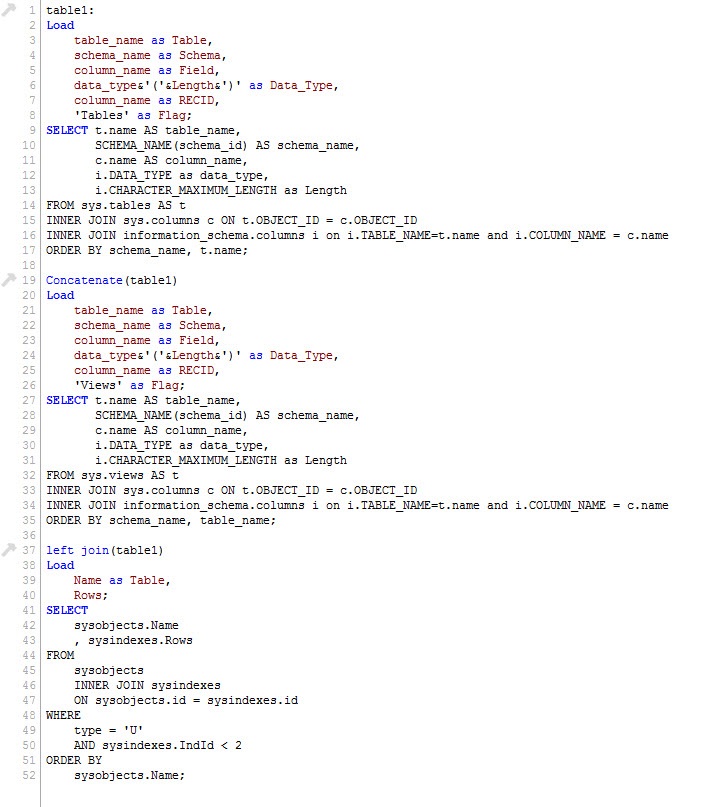Click 'schema_name as Schema,' on line 22

(150, 325)
